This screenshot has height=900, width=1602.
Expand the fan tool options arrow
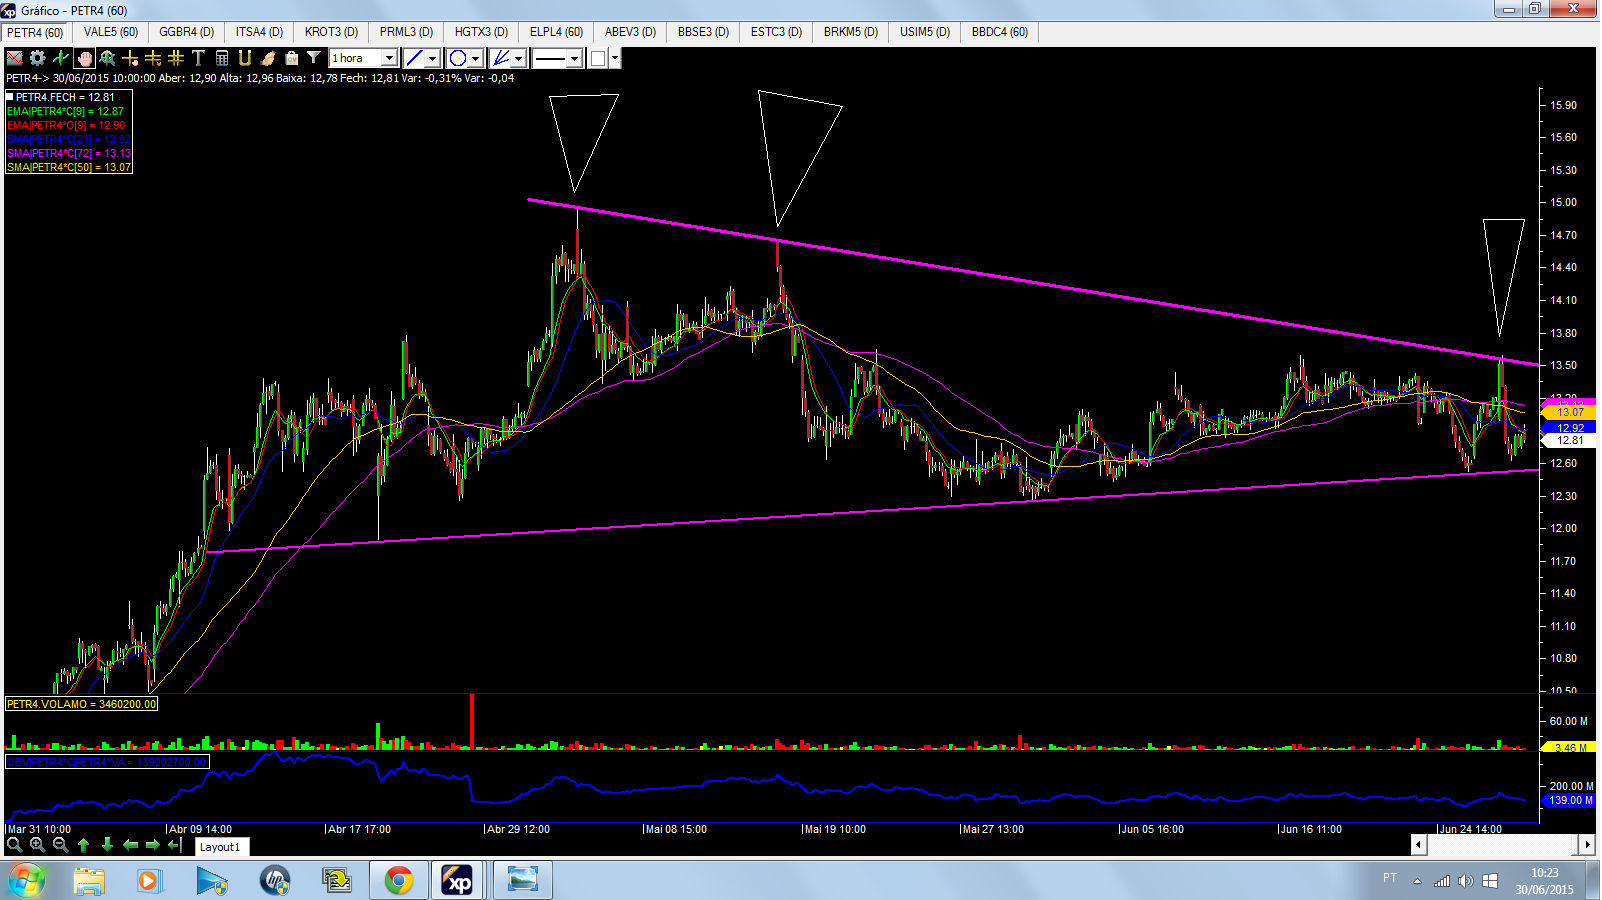pos(519,58)
